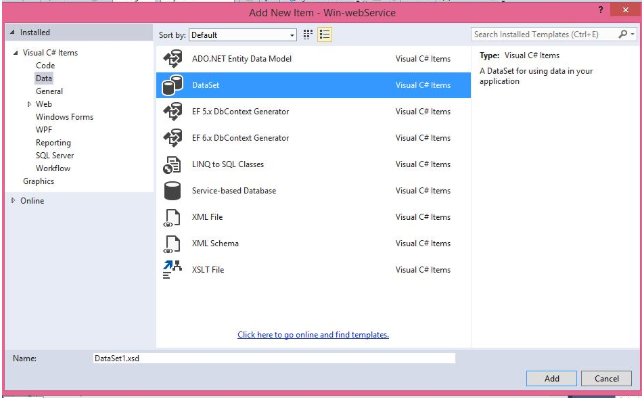Switch to medium icons list view
644x398 pixels.
pos(324,35)
